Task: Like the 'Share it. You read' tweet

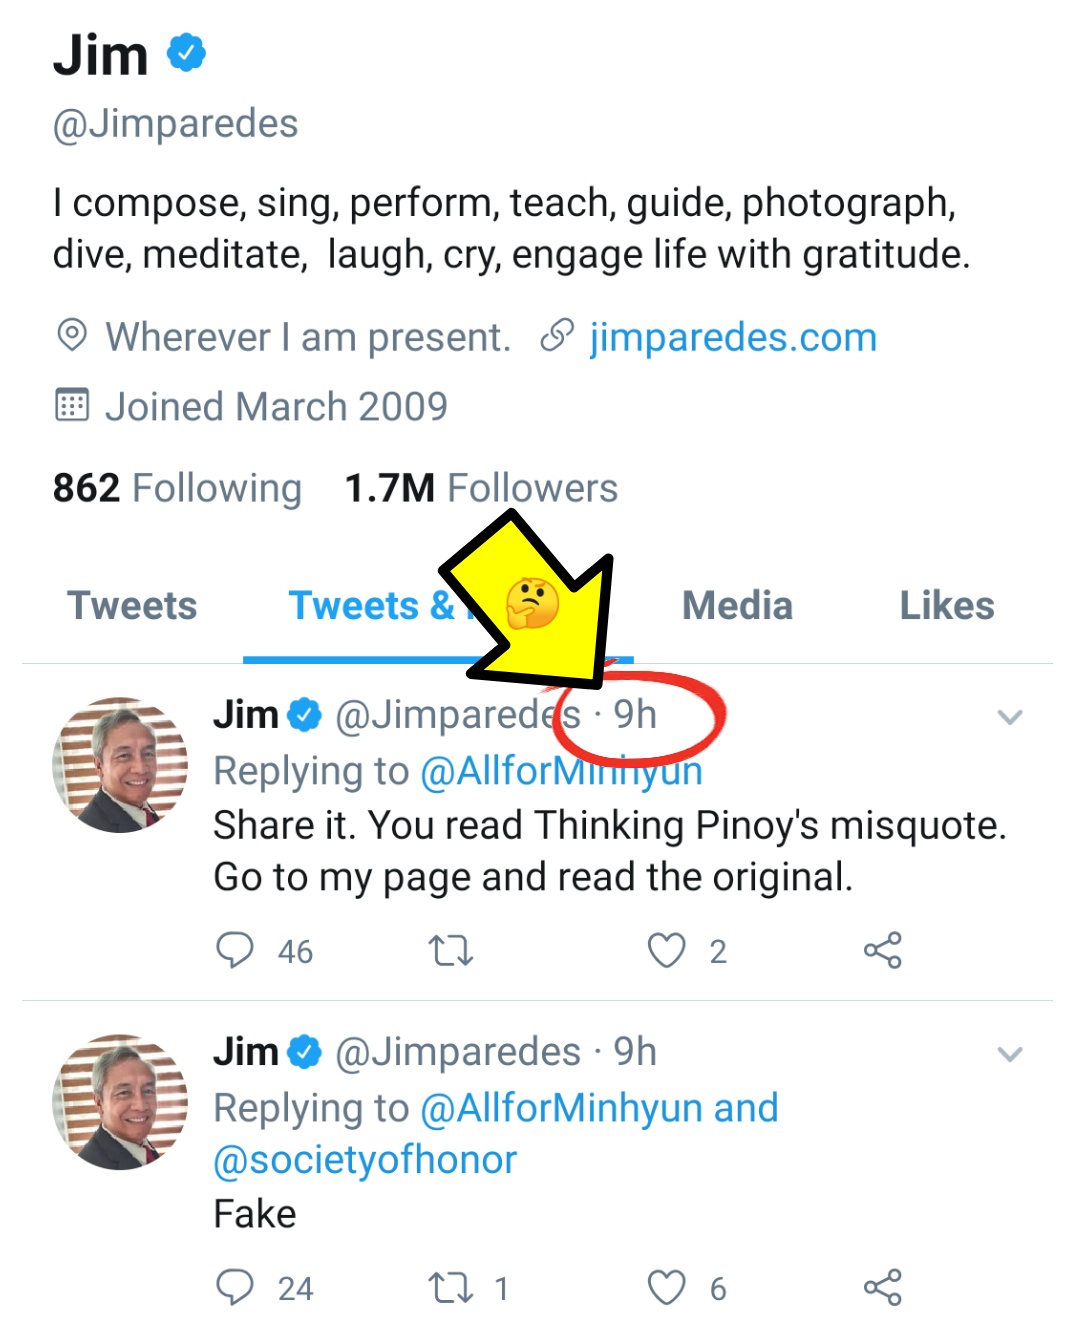Action: 666,950
